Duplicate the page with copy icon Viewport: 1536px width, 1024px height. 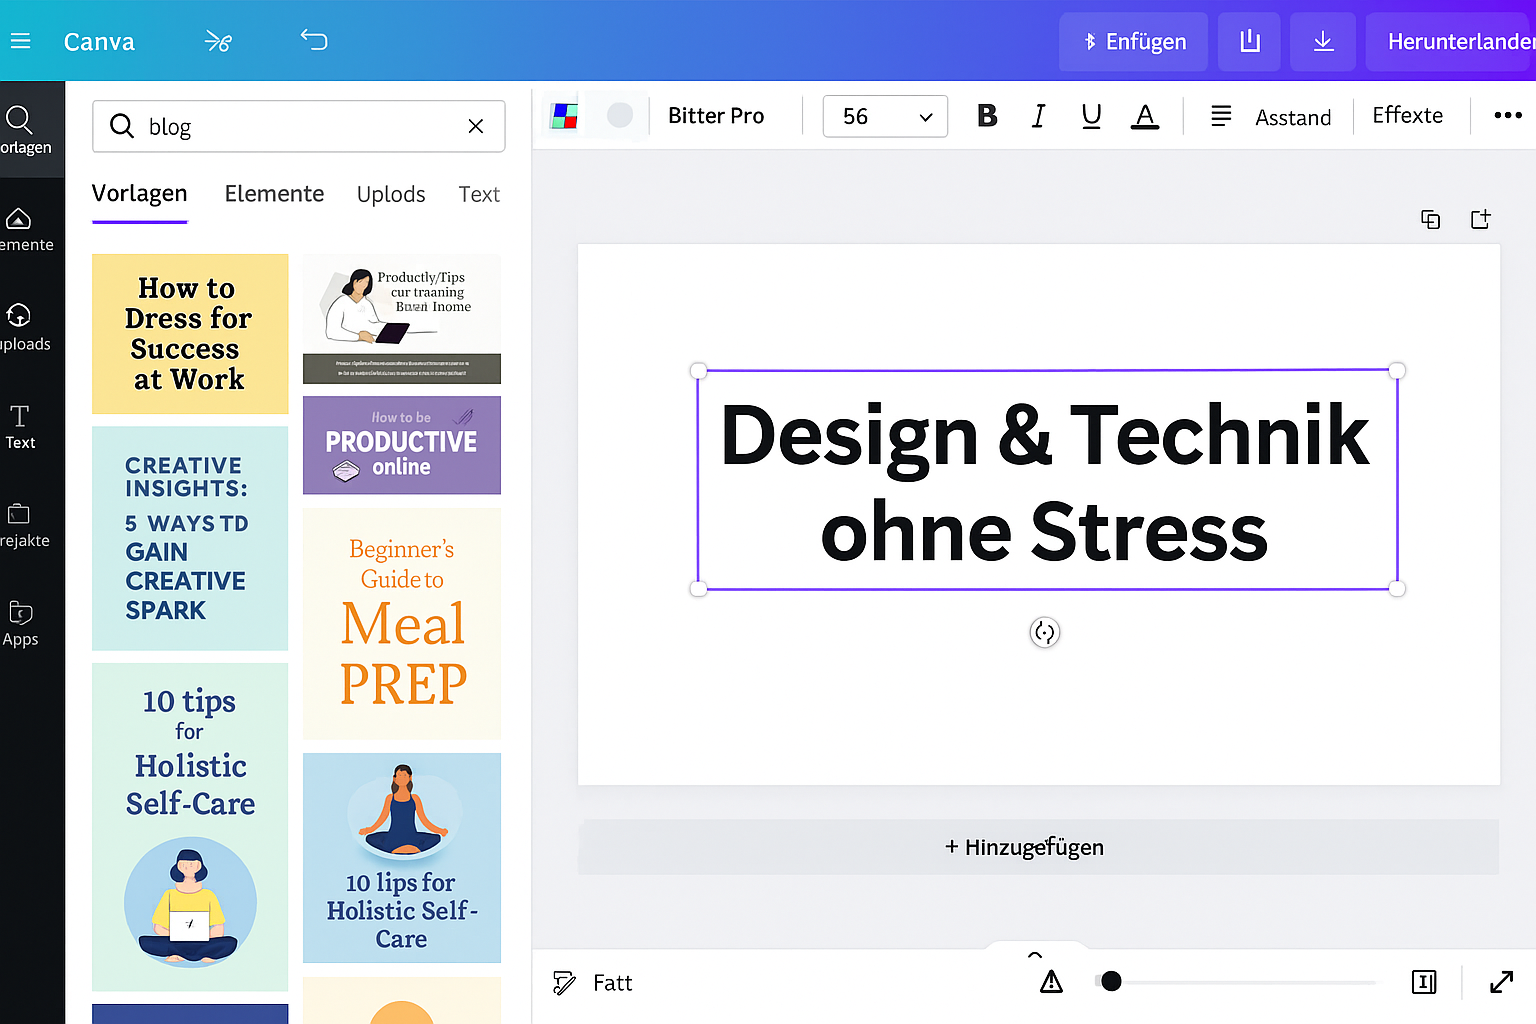point(1431,220)
